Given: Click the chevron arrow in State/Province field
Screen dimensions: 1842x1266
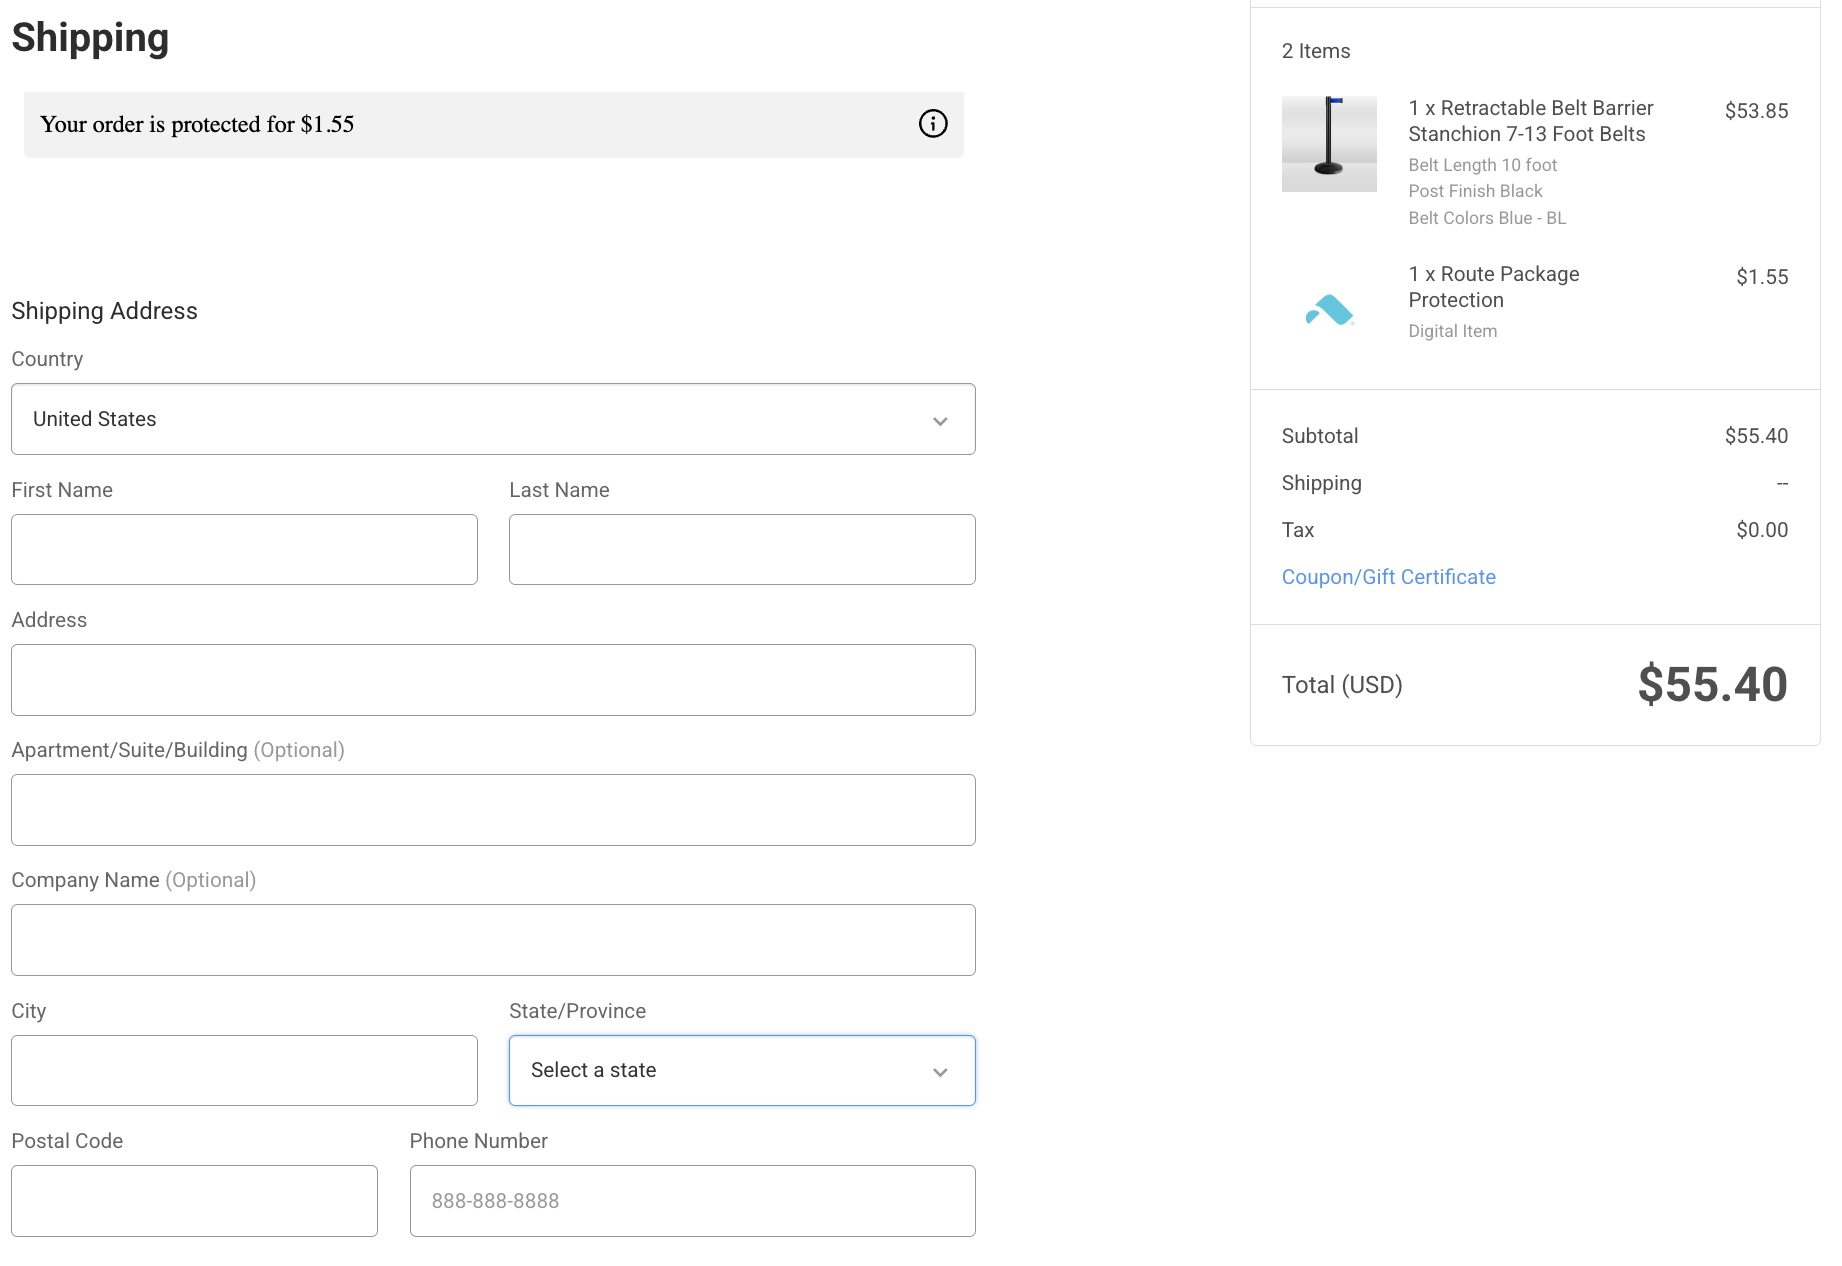Looking at the screenshot, I should click(939, 1072).
